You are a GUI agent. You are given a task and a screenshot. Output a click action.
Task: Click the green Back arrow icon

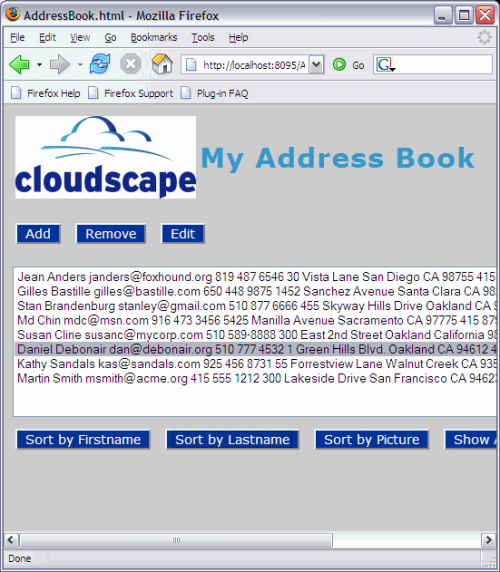(19, 65)
